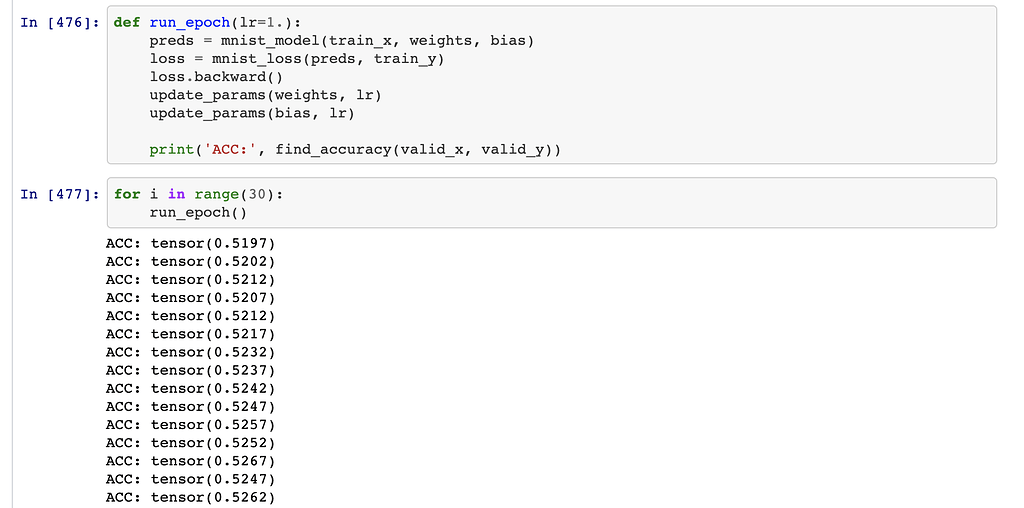
Task: Click the loss = mnist_loss code line
Action: coord(297,59)
